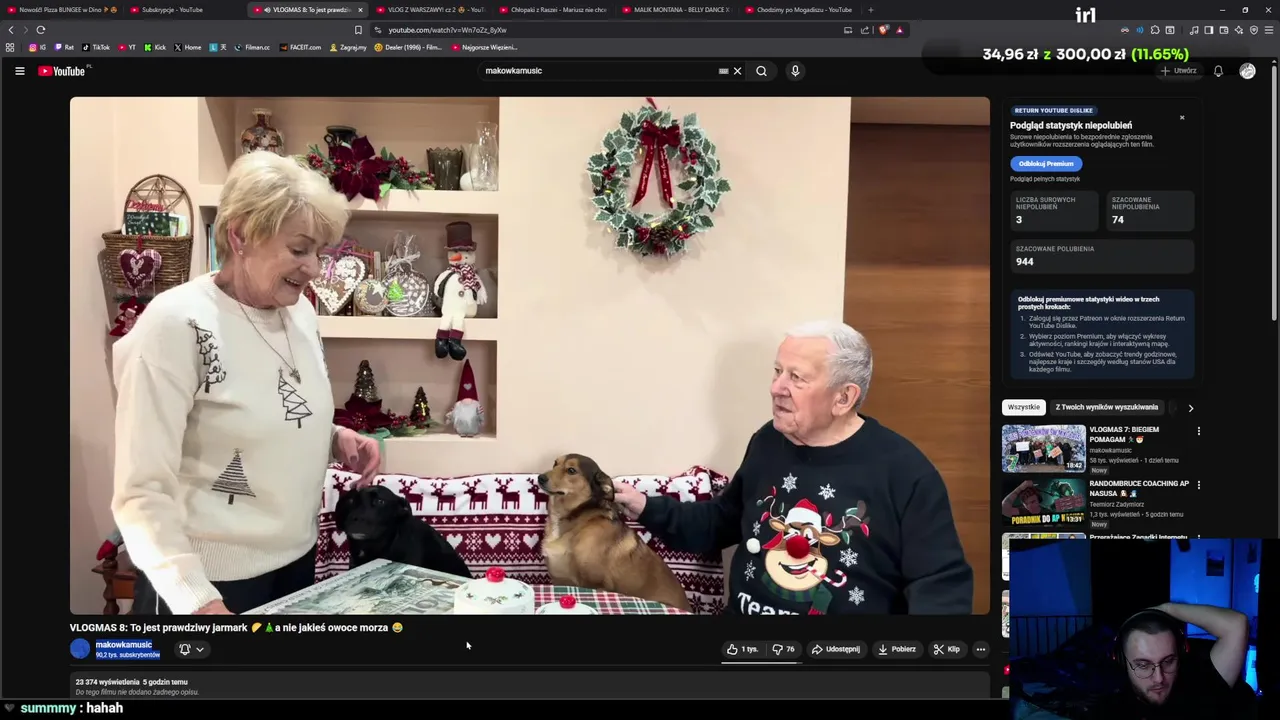Toggle browser sidebar panel icon
The image size is (1280, 720).
tap(1208, 30)
